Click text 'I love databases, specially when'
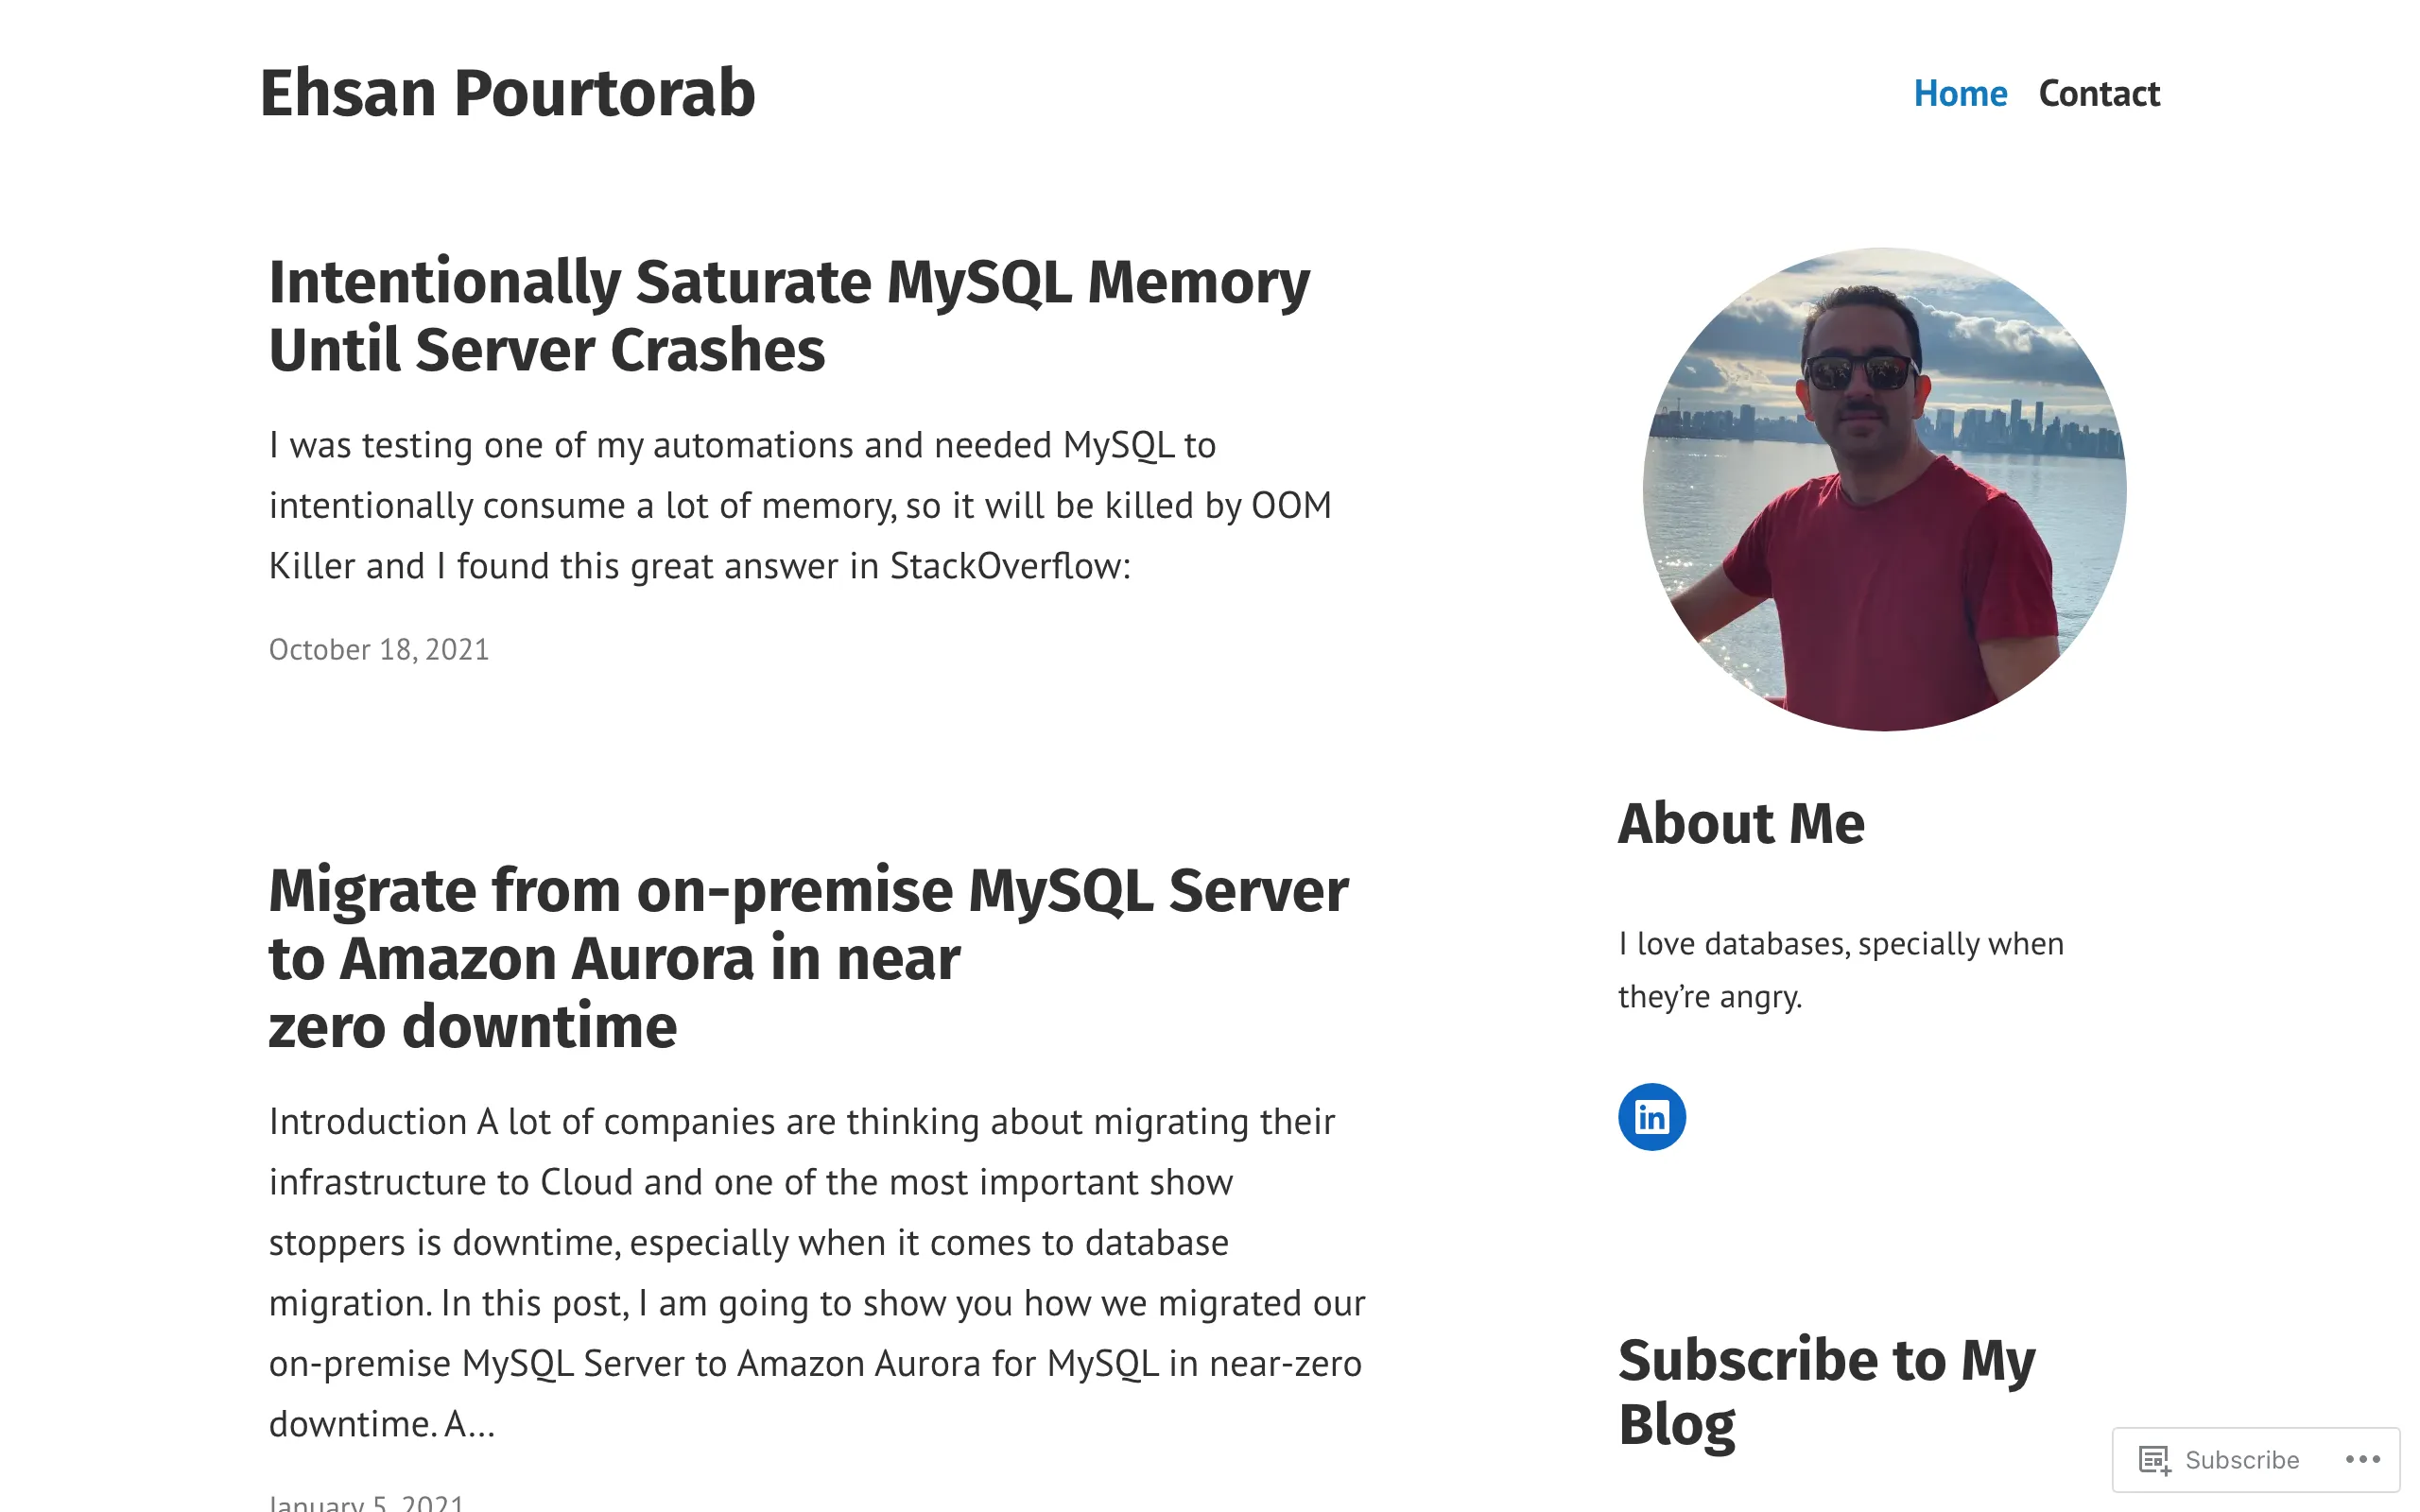 tap(1840, 944)
